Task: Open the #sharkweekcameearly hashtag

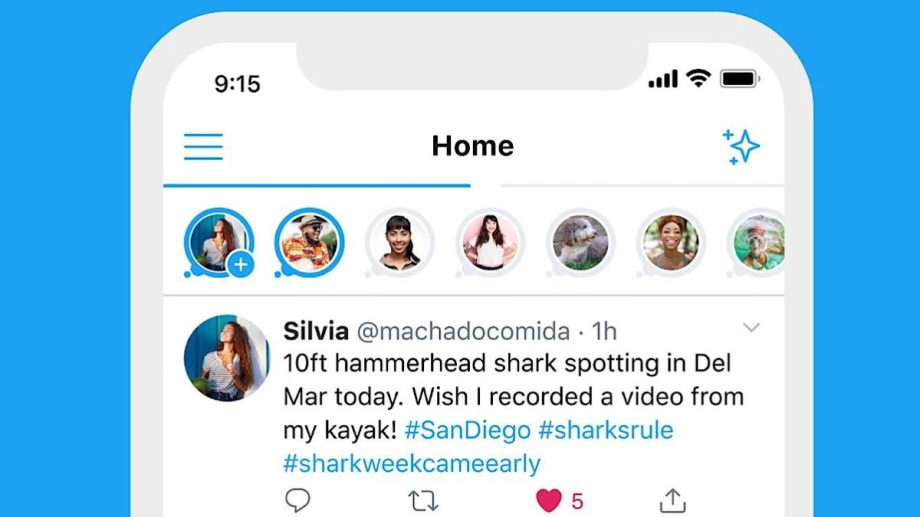Action: click(411, 464)
